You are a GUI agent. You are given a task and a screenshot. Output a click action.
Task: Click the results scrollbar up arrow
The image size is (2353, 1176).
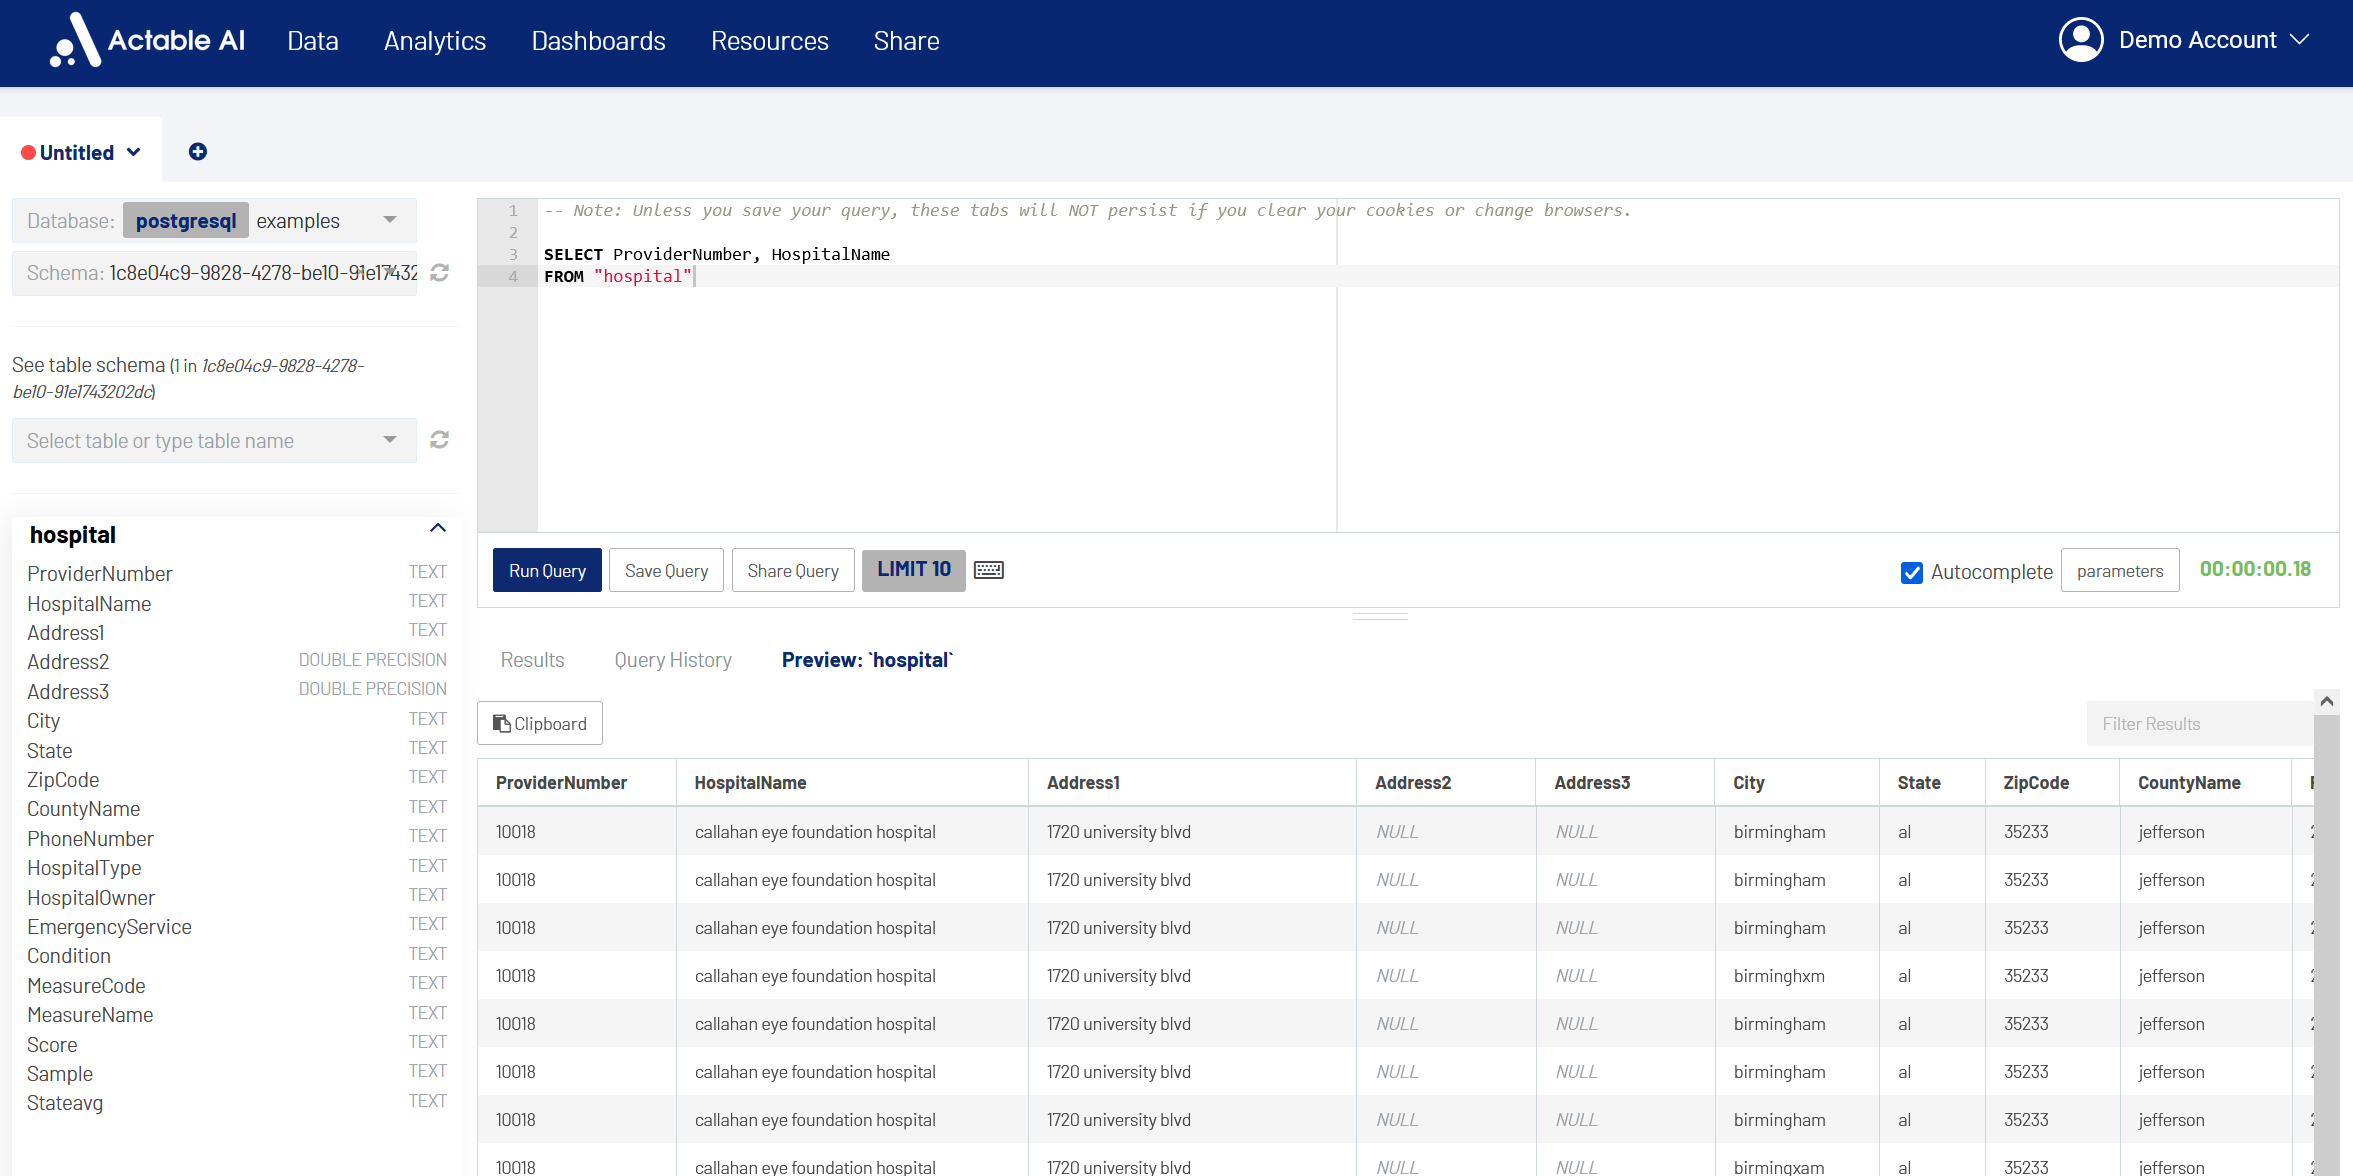(x=2327, y=701)
